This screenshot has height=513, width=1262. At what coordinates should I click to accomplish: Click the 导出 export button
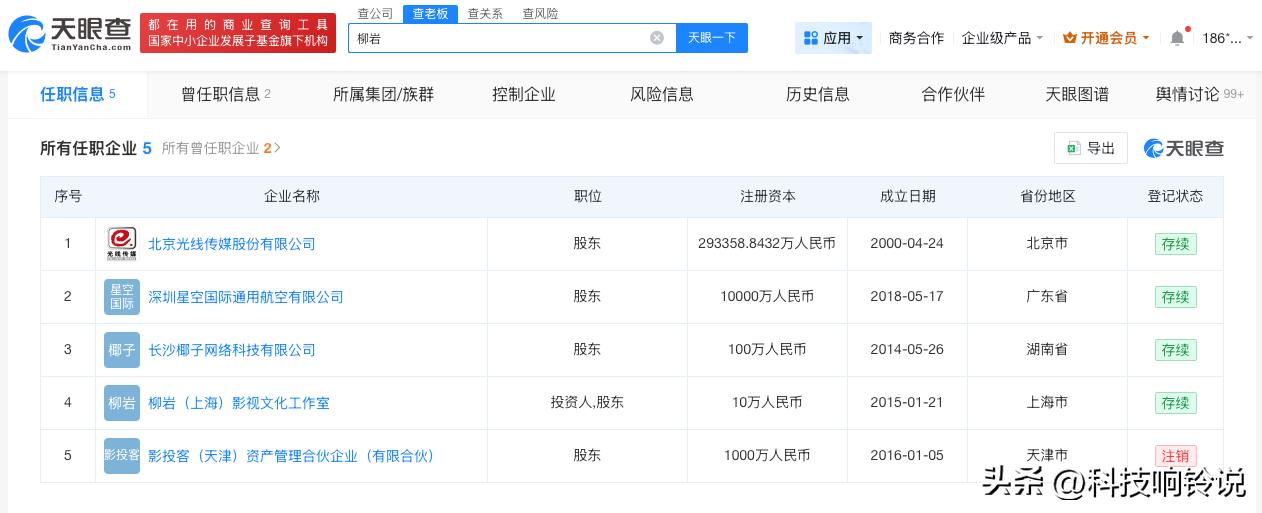tap(1091, 148)
